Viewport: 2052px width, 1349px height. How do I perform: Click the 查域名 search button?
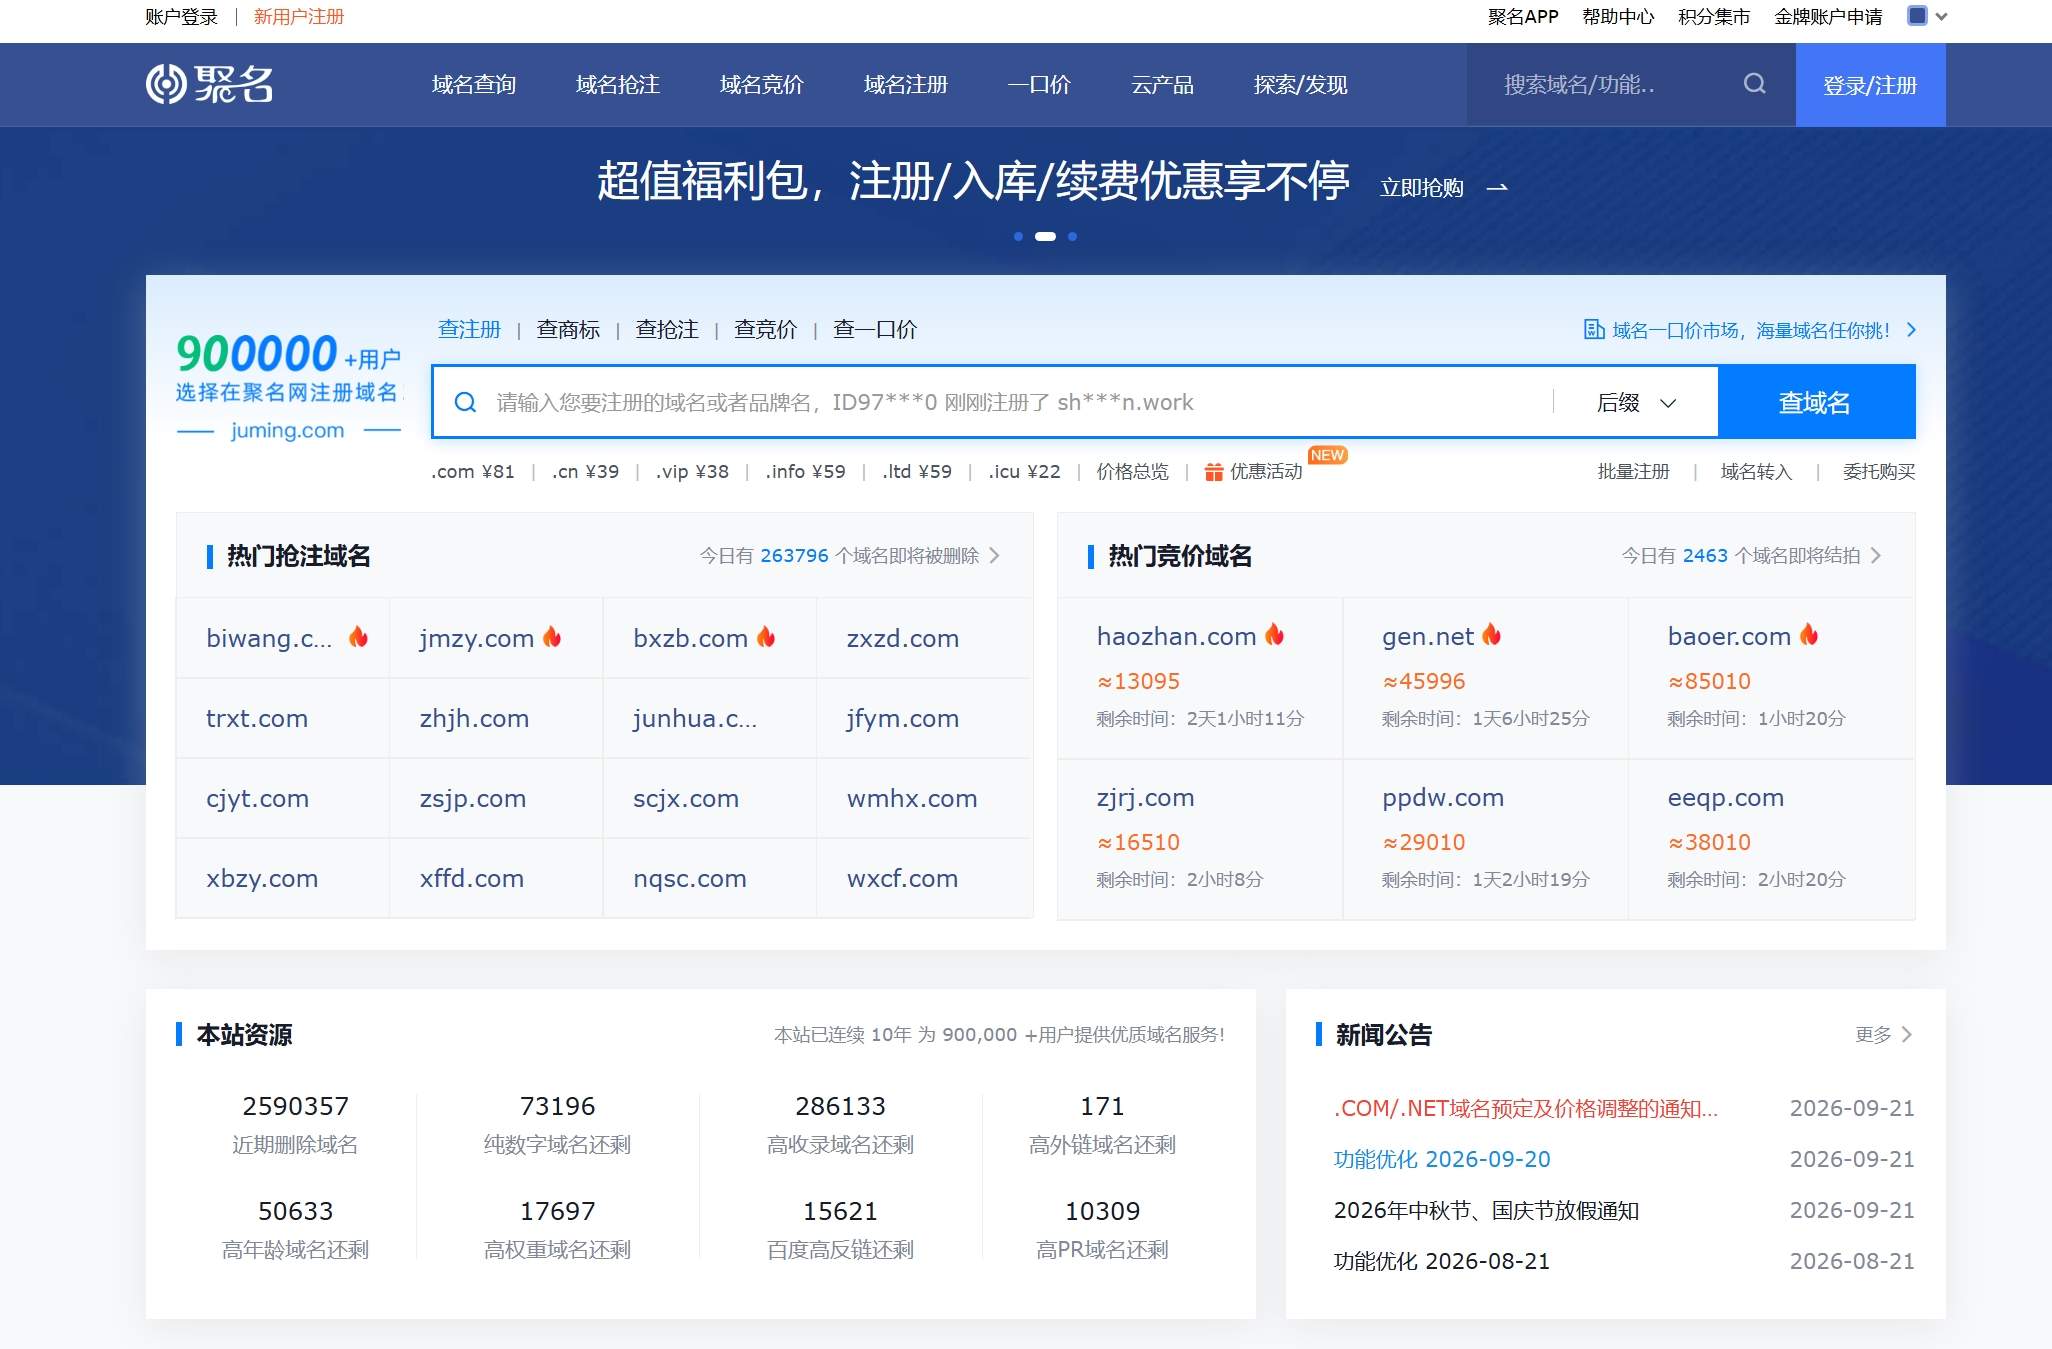1816,402
